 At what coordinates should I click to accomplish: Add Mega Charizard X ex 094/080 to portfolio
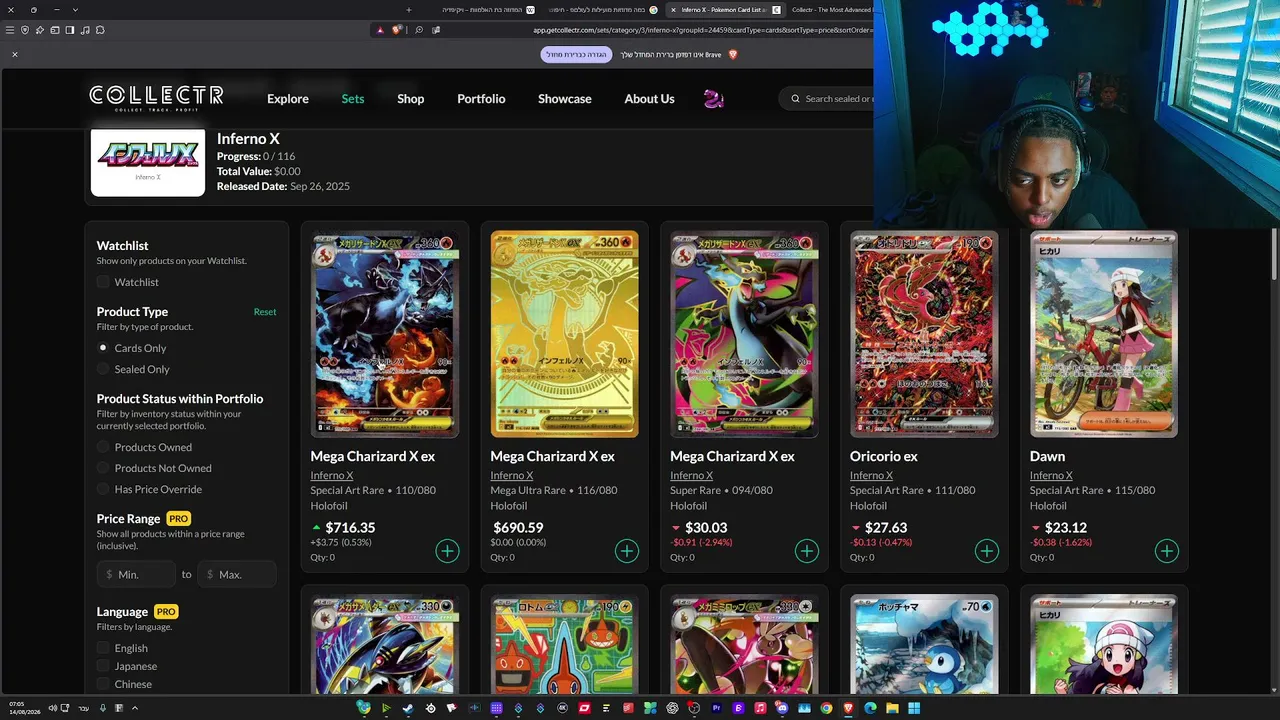(807, 551)
